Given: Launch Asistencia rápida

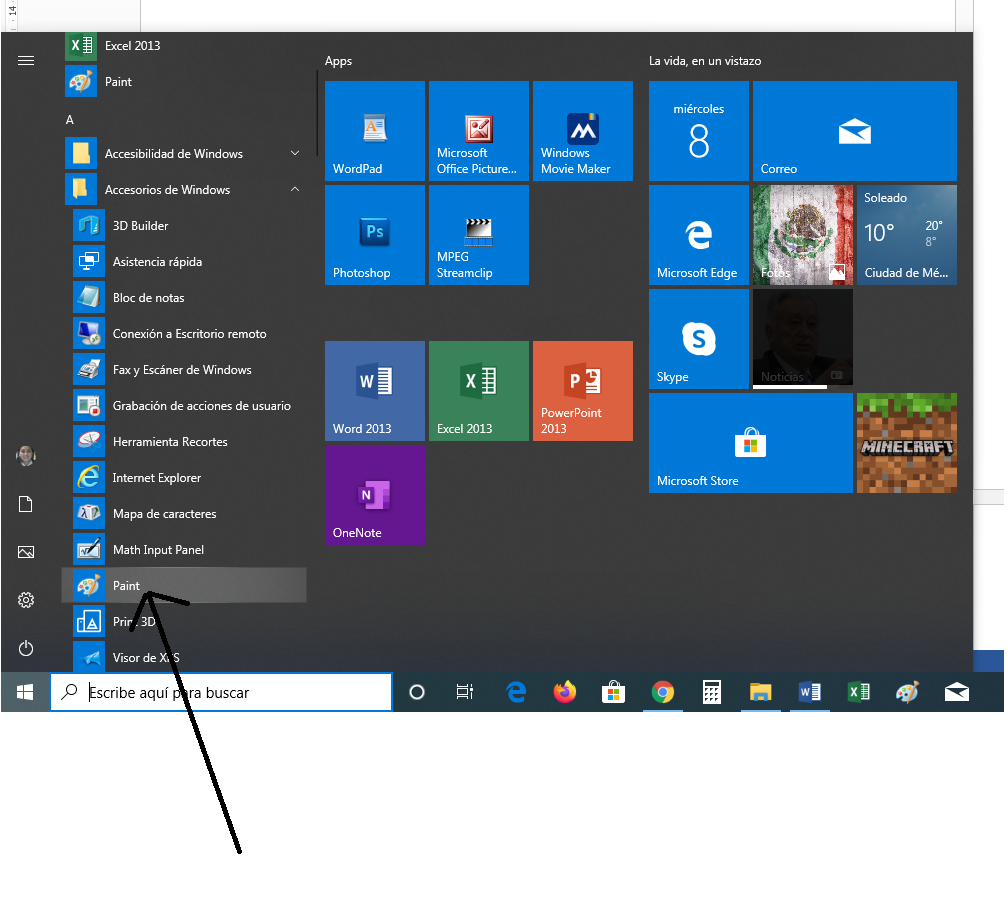Looking at the screenshot, I should 184,262.
